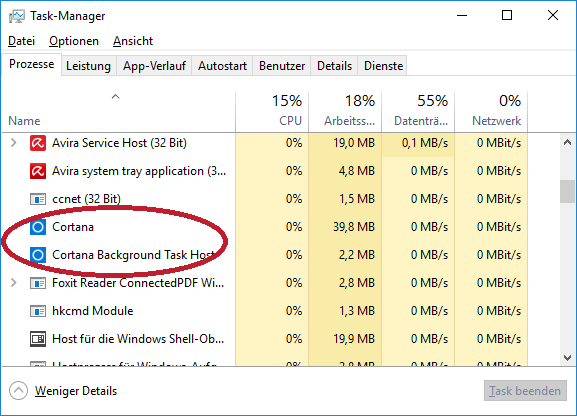Click the Windows Shell host process icon
The width and height of the screenshot is (577, 416).
click(x=38, y=339)
